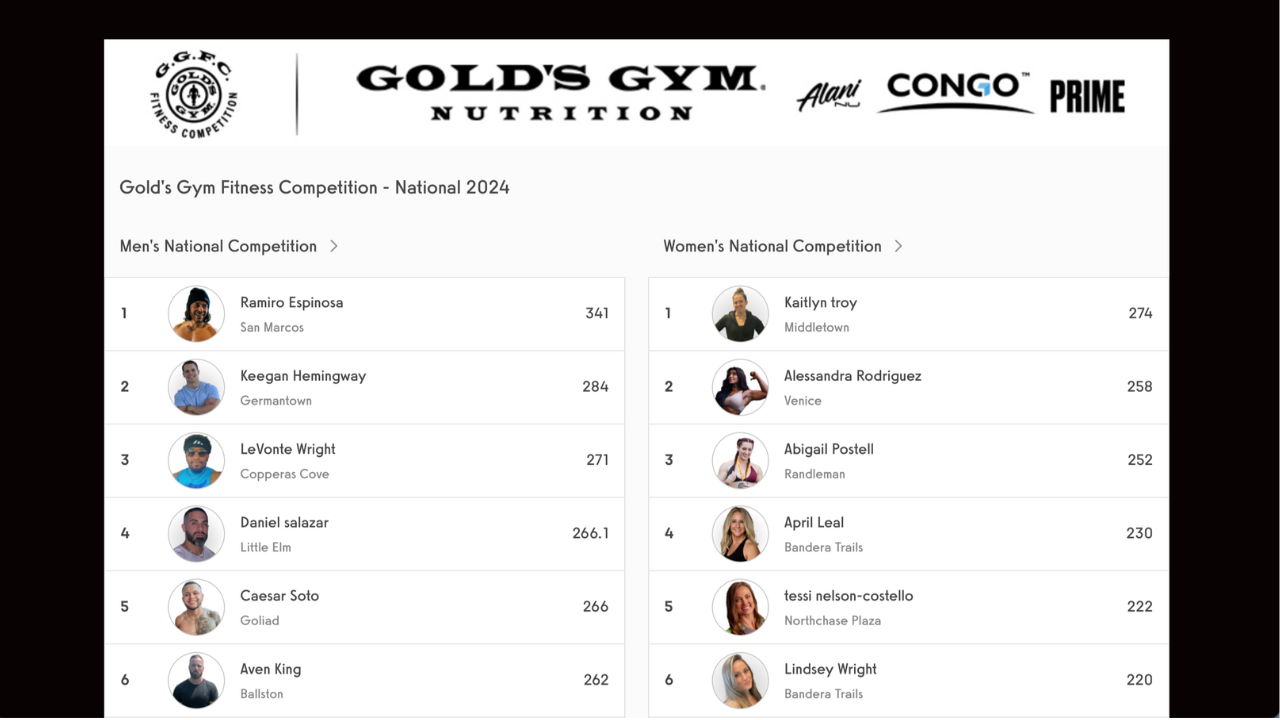Select Daniel Salazar's leaderboard entry
1280x720 pixels.
click(x=364, y=533)
